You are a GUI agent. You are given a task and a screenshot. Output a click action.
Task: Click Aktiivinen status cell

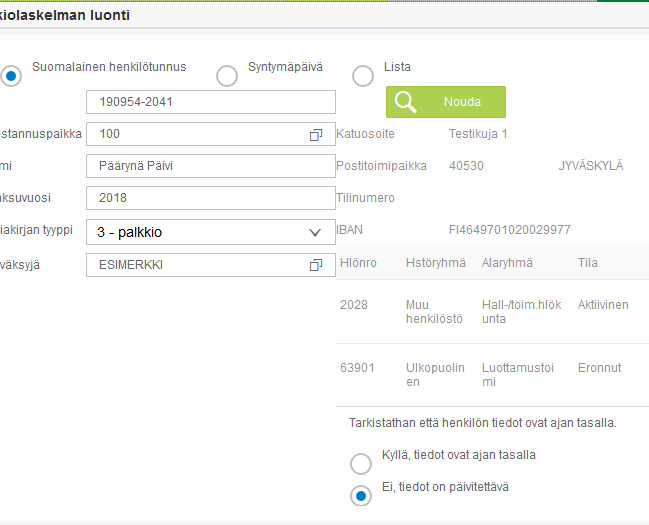coord(603,305)
